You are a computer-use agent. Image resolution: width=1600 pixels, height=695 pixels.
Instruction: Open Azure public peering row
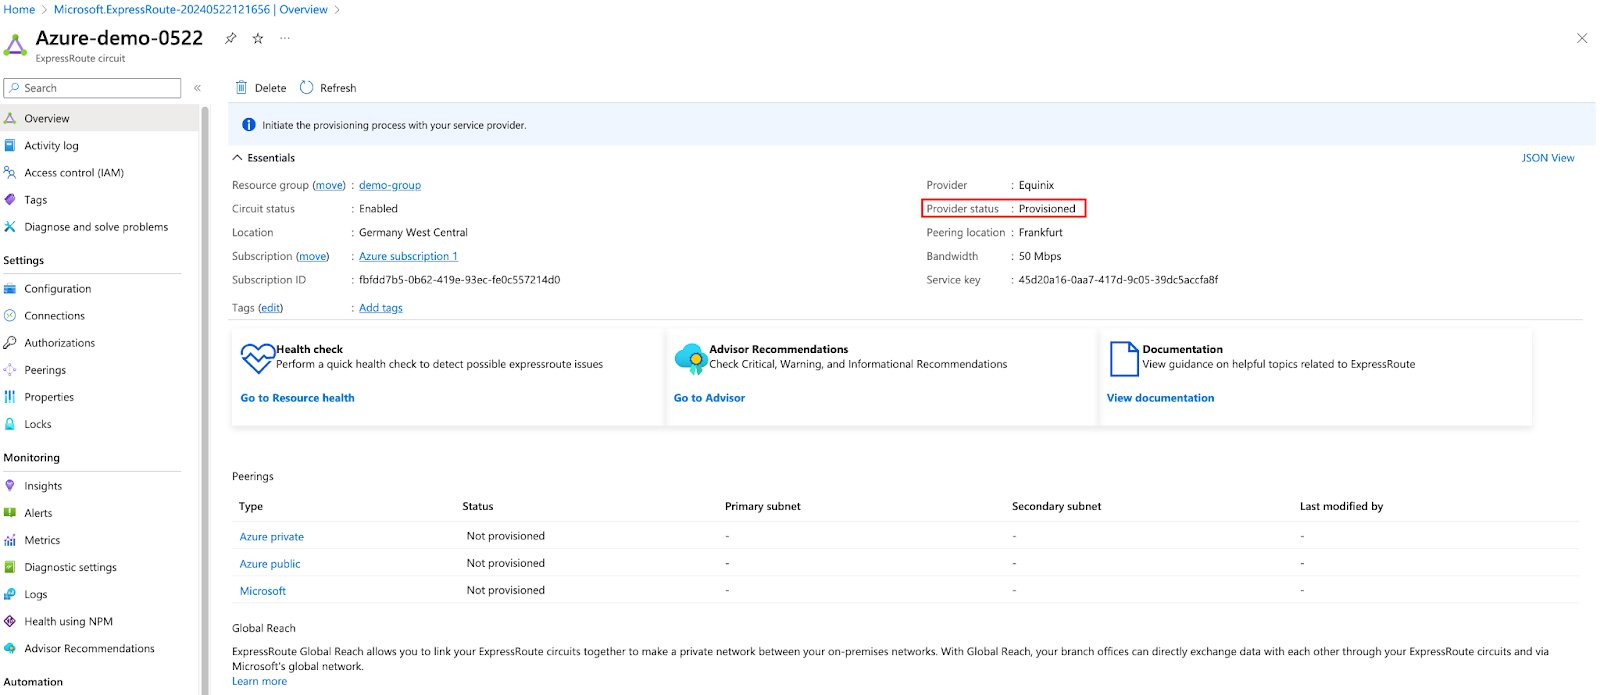pyautogui.click(x=270, y=564)
